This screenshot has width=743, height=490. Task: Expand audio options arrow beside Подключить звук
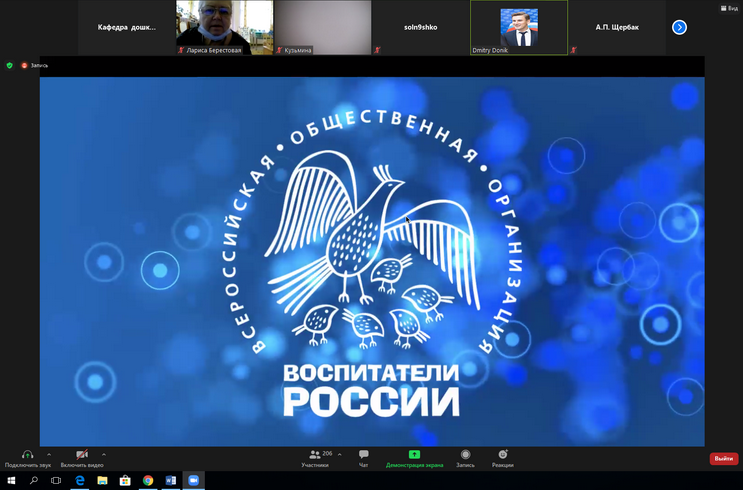[x=49, y=455]
